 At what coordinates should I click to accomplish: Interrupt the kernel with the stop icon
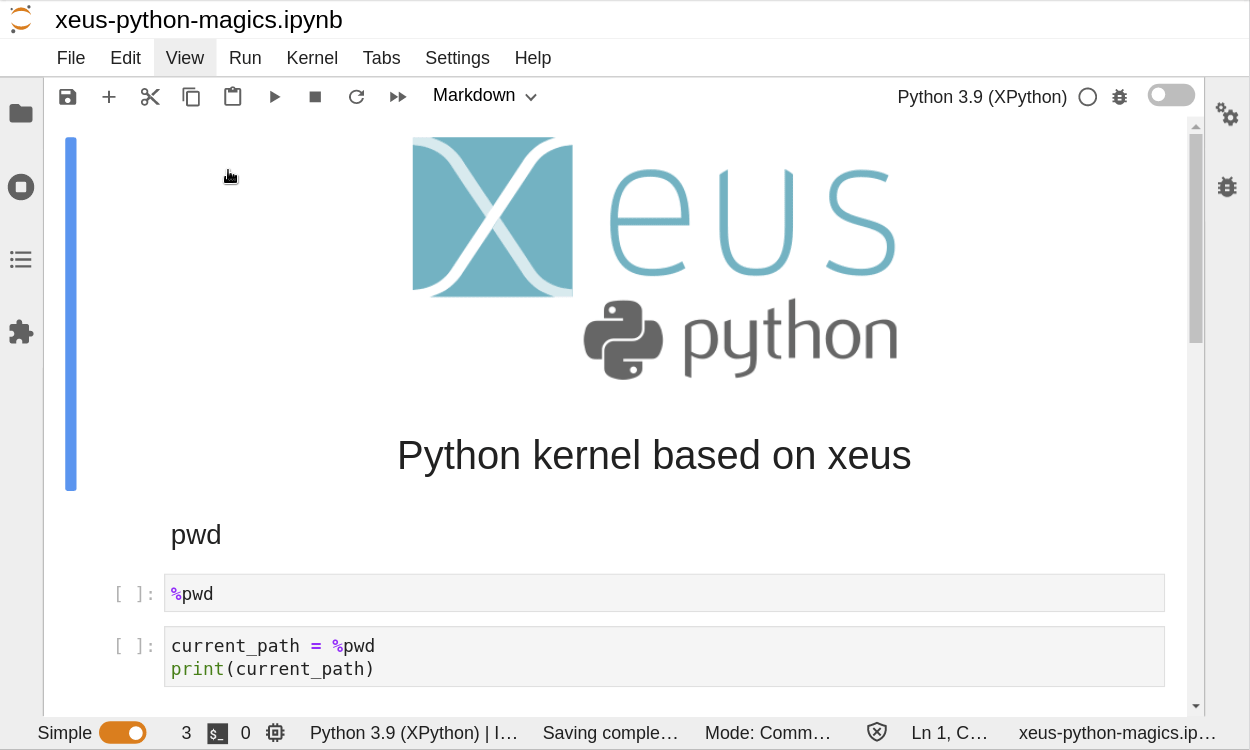click(x=315, y=97)
